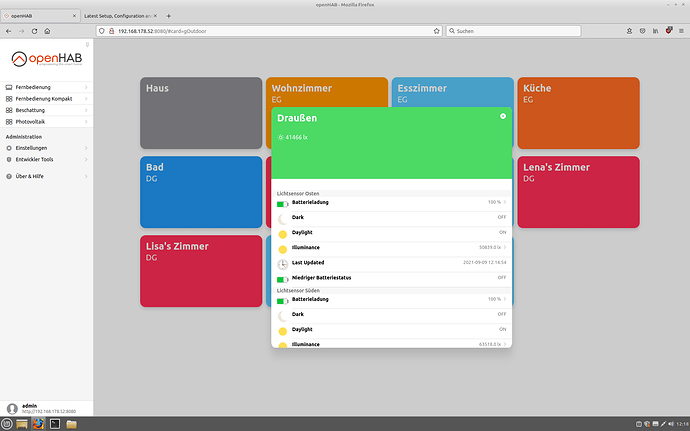This screenshot has width=690, height=431.
Task: Open the Firefox hamburger menu
Action: click(x=681, y=31)
